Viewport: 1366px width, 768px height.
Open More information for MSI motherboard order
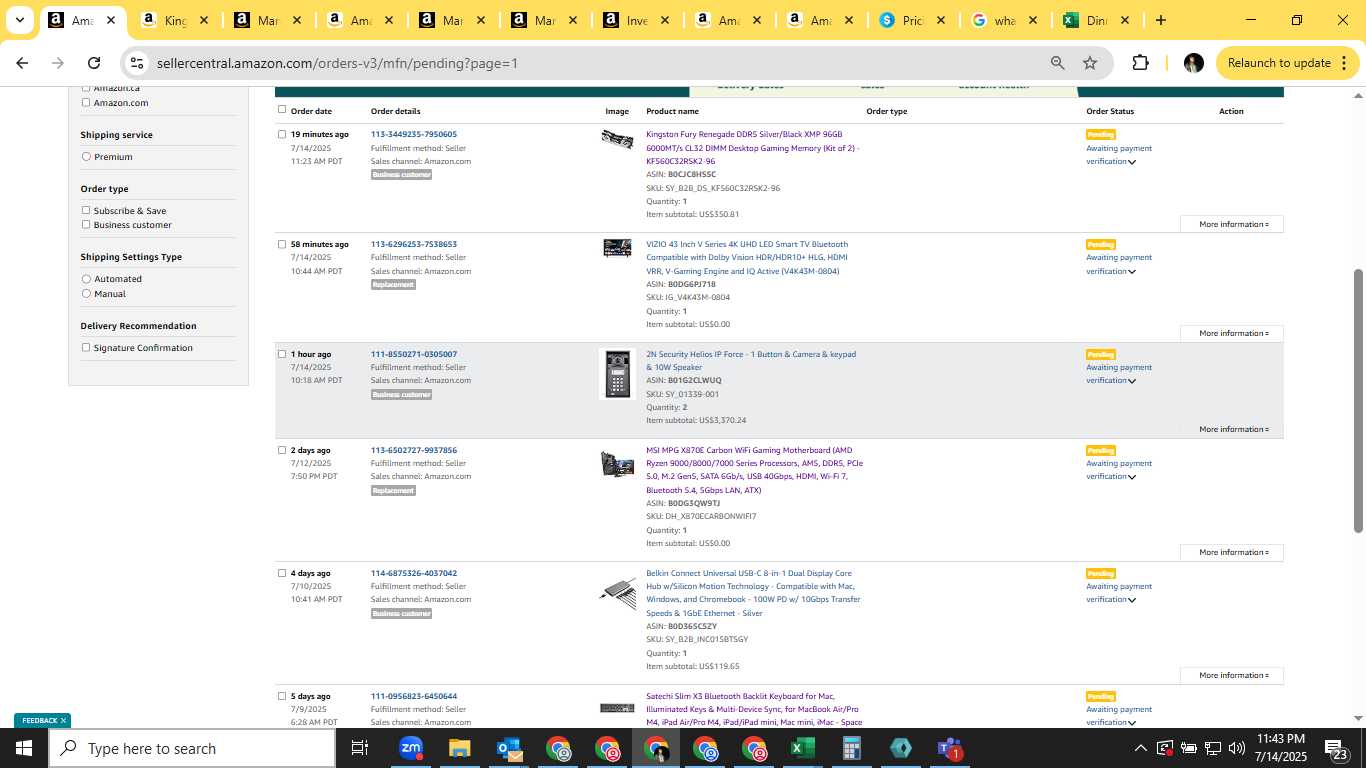click(1232, 552)
